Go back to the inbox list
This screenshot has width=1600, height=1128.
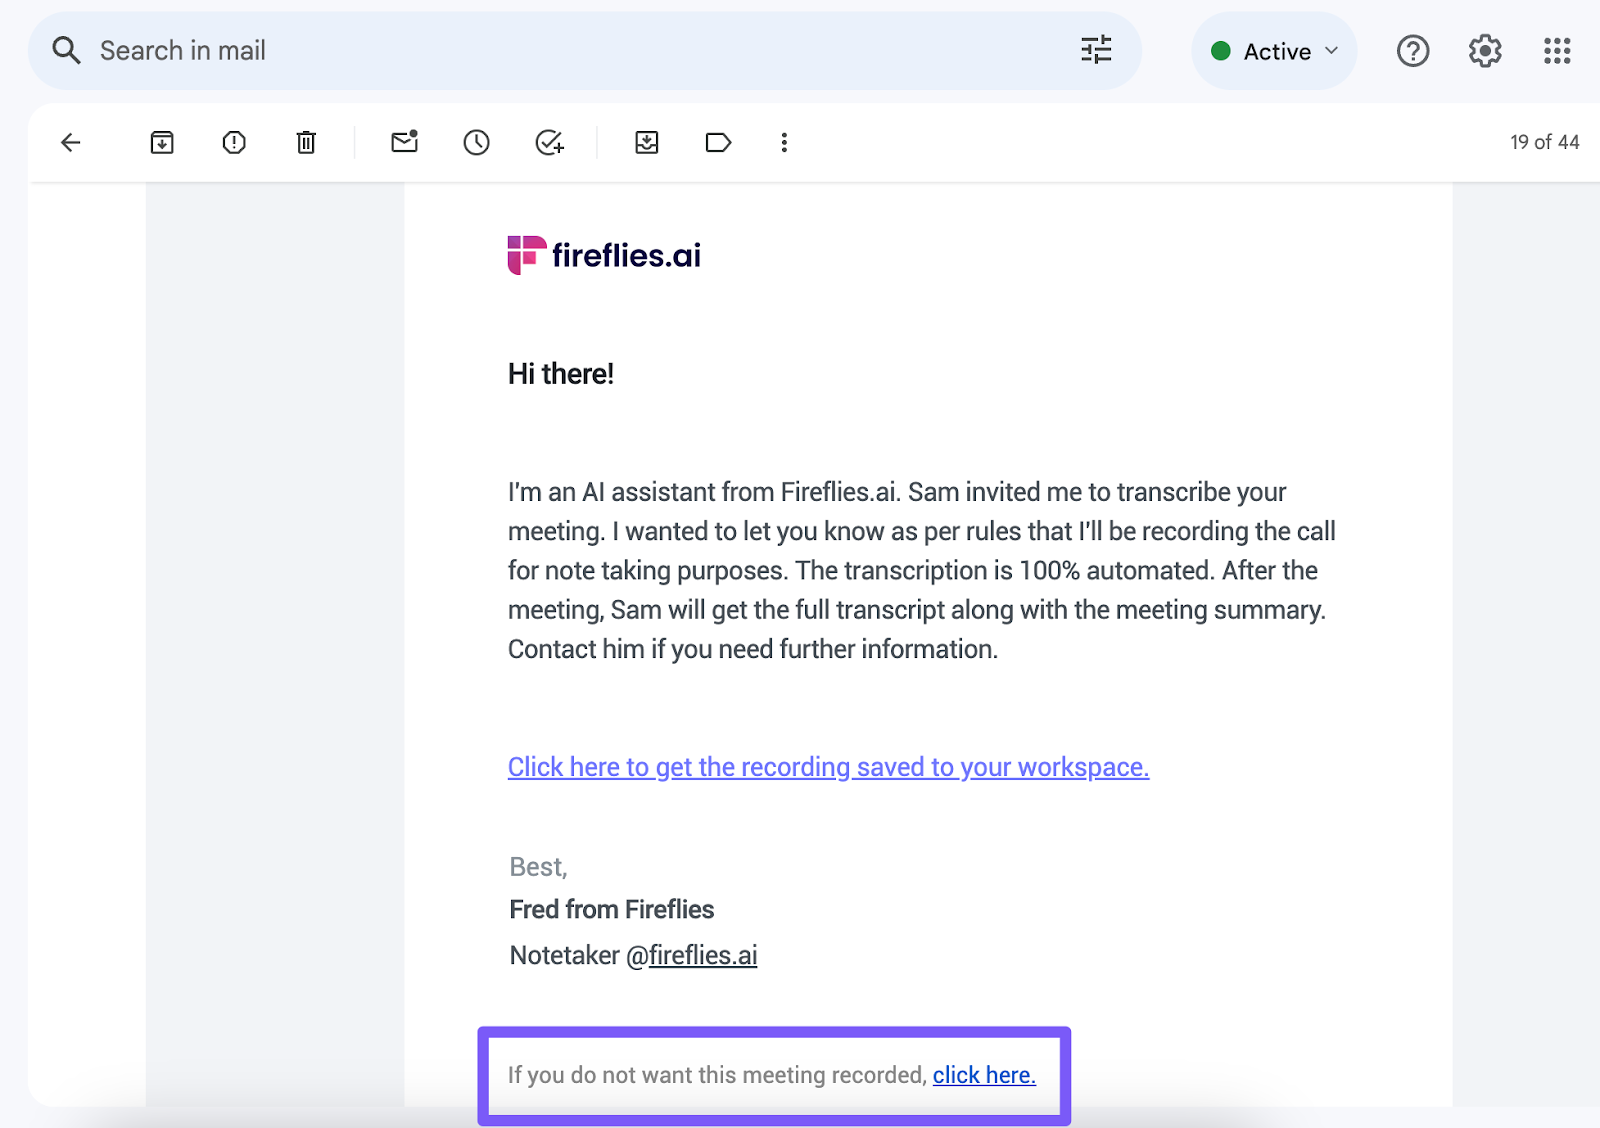(70, 143)
